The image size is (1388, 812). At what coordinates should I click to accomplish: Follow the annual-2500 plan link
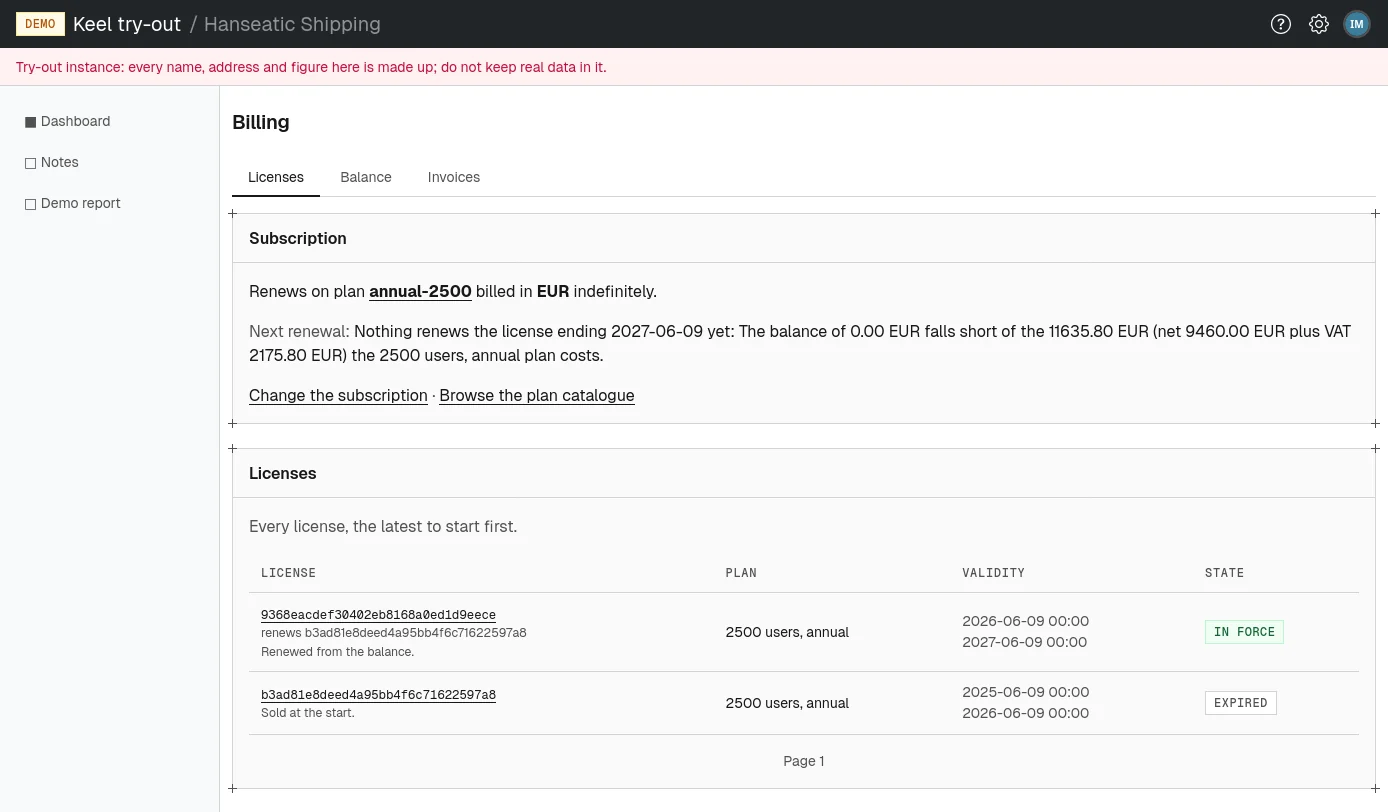click(x=420, y=292)
